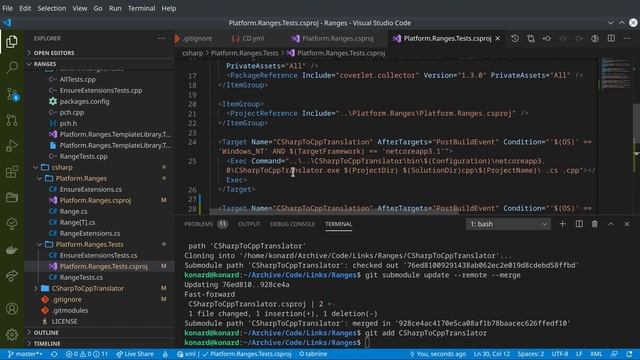Open the Source Control view

coord(12,94)
